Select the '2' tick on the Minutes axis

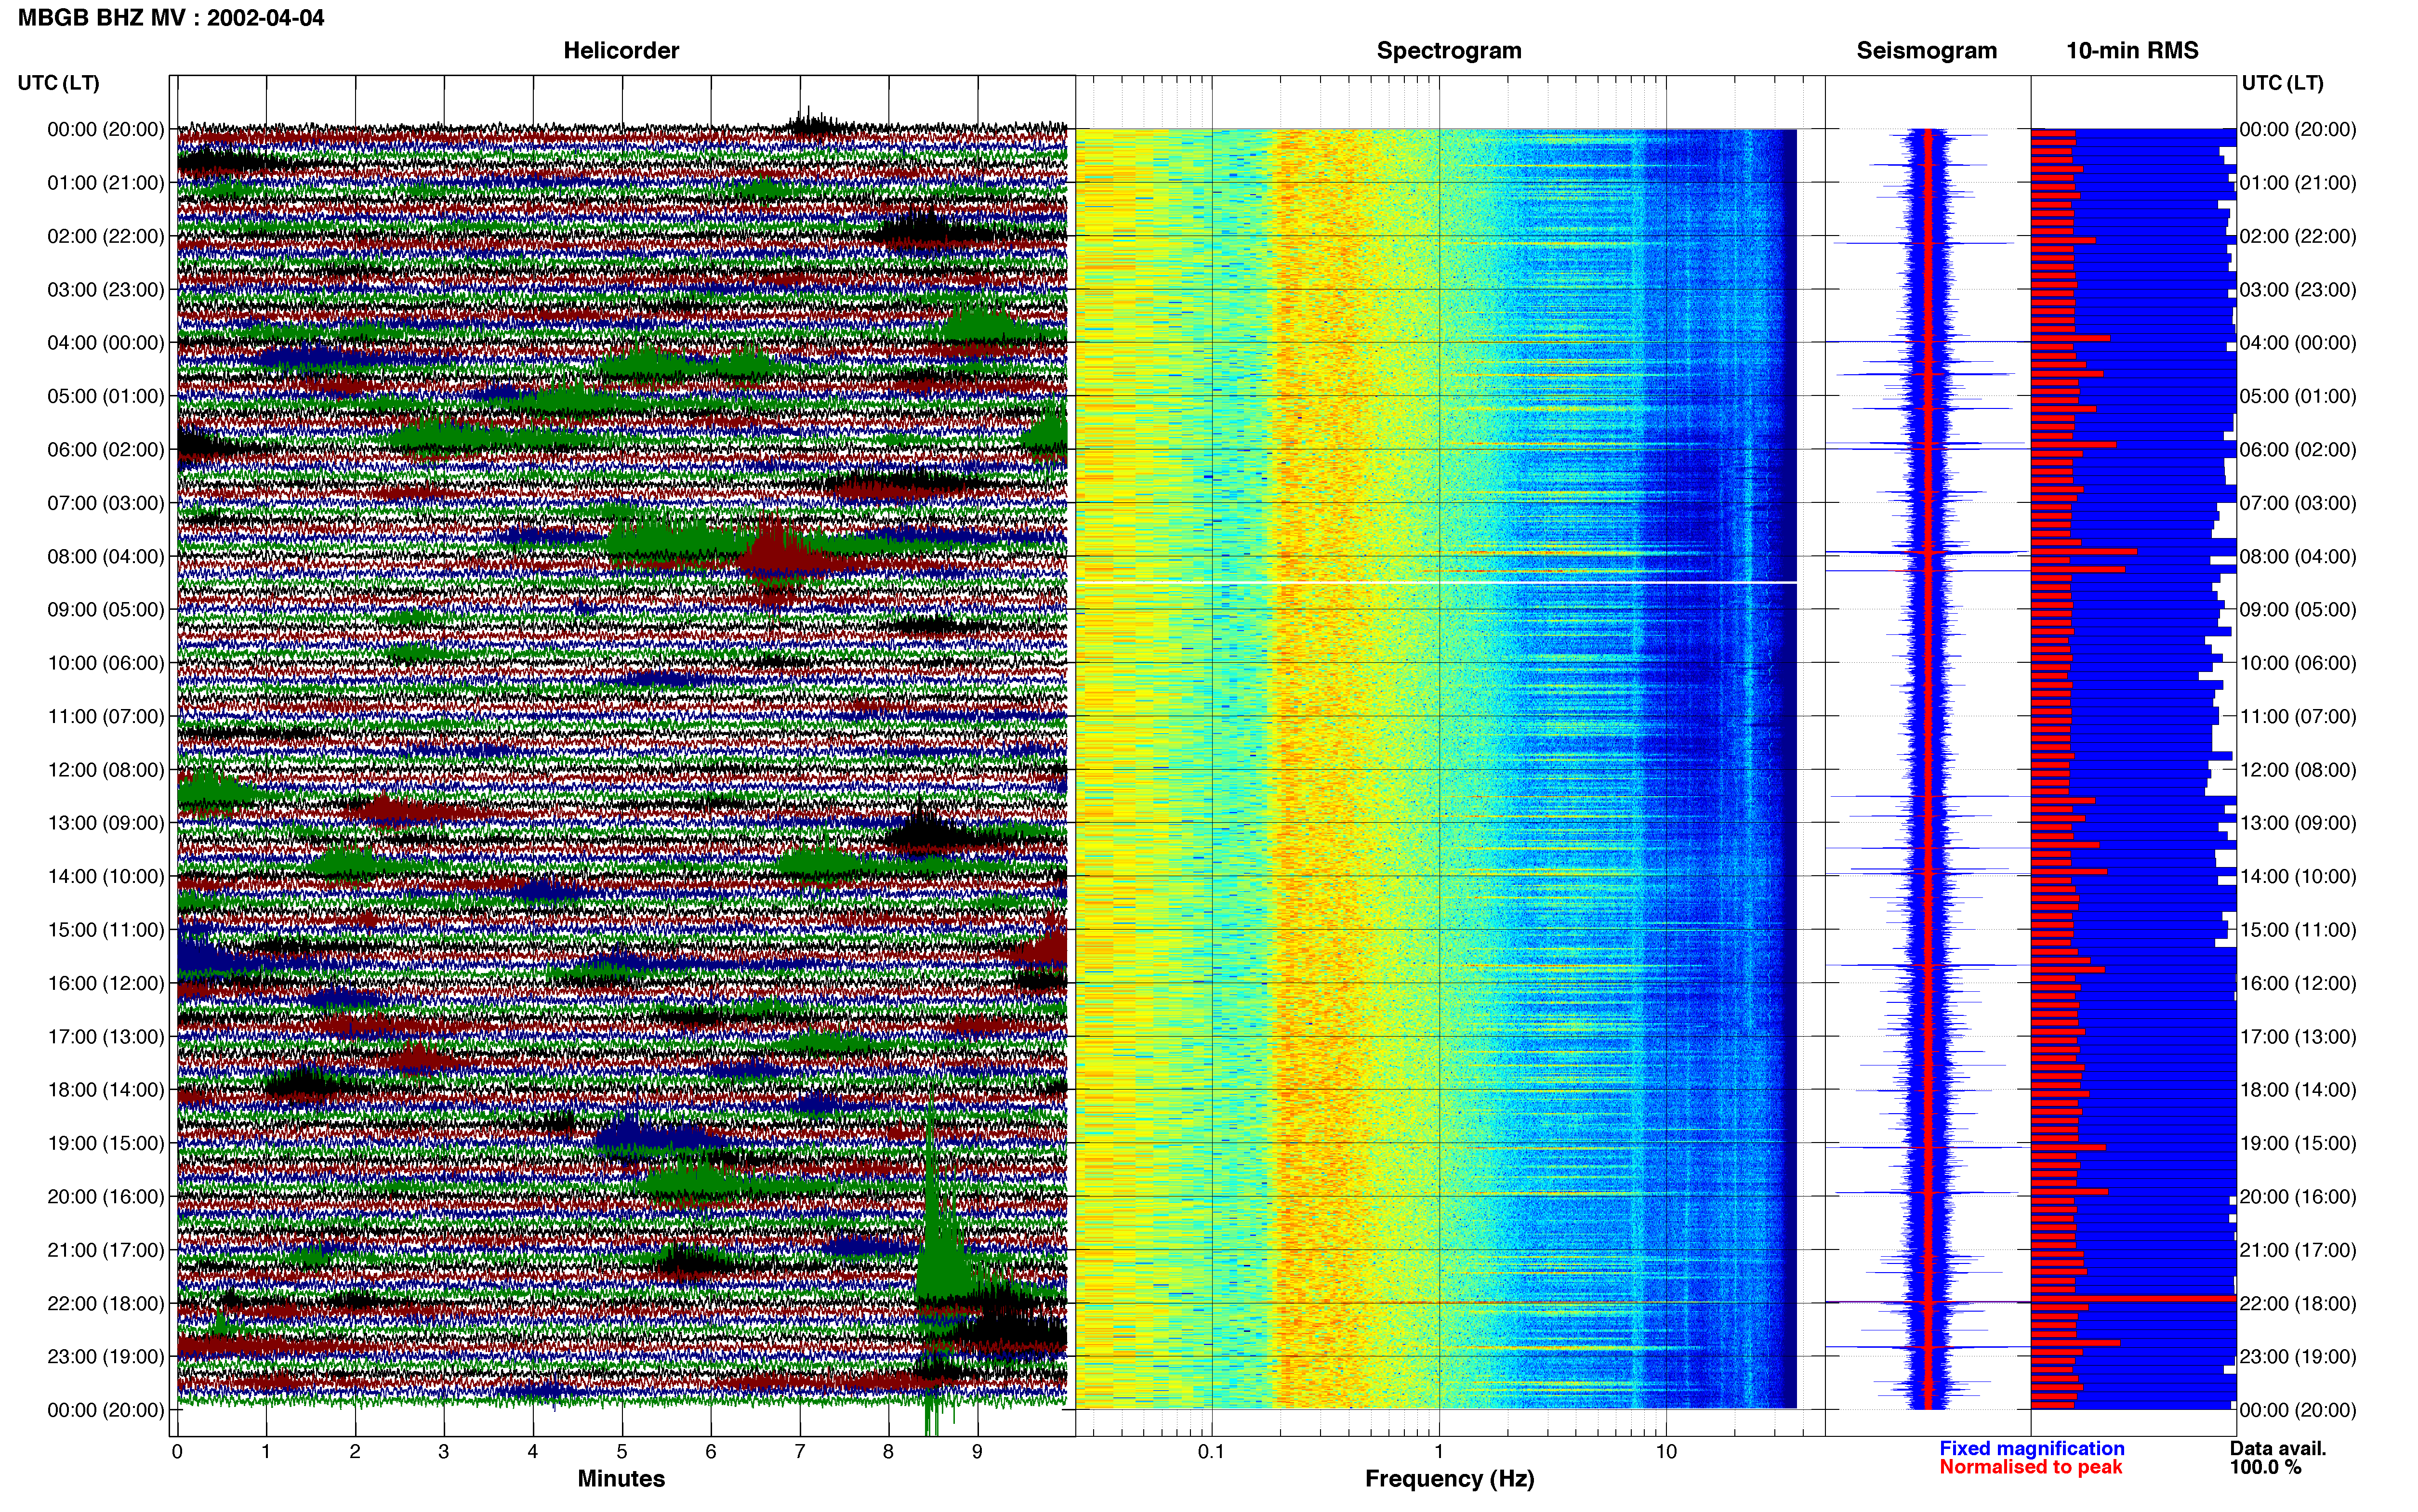pos(355,1452)
